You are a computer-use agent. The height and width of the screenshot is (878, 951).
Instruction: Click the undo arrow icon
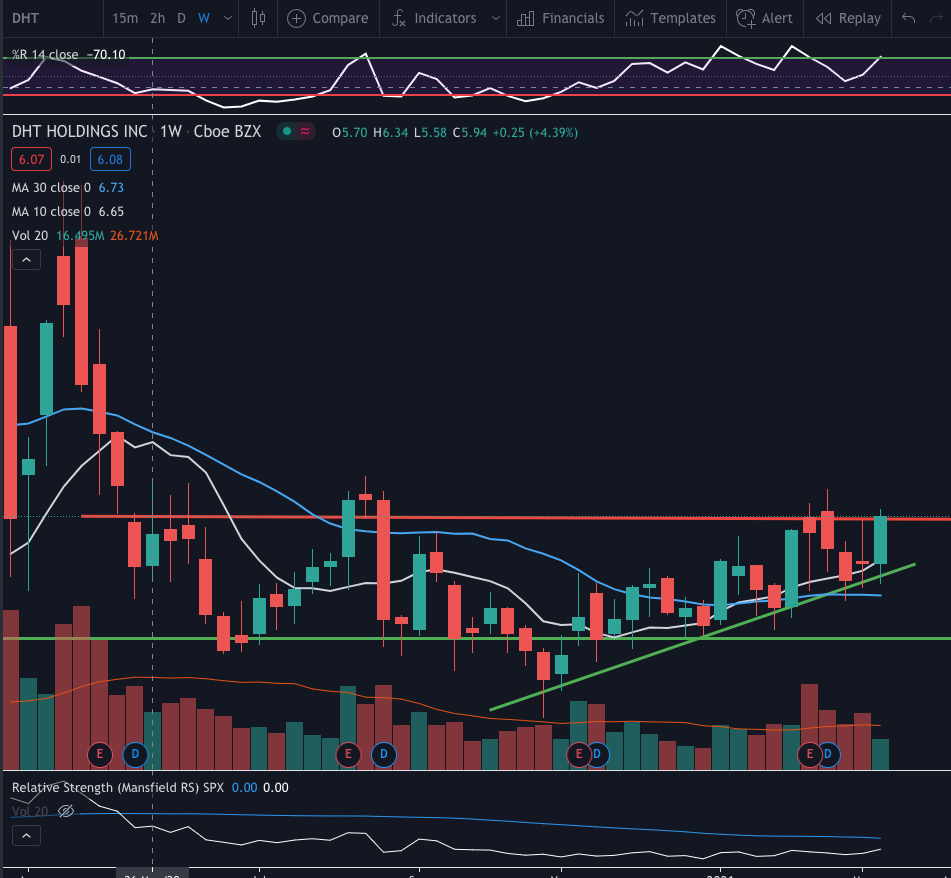pos(908,18)
